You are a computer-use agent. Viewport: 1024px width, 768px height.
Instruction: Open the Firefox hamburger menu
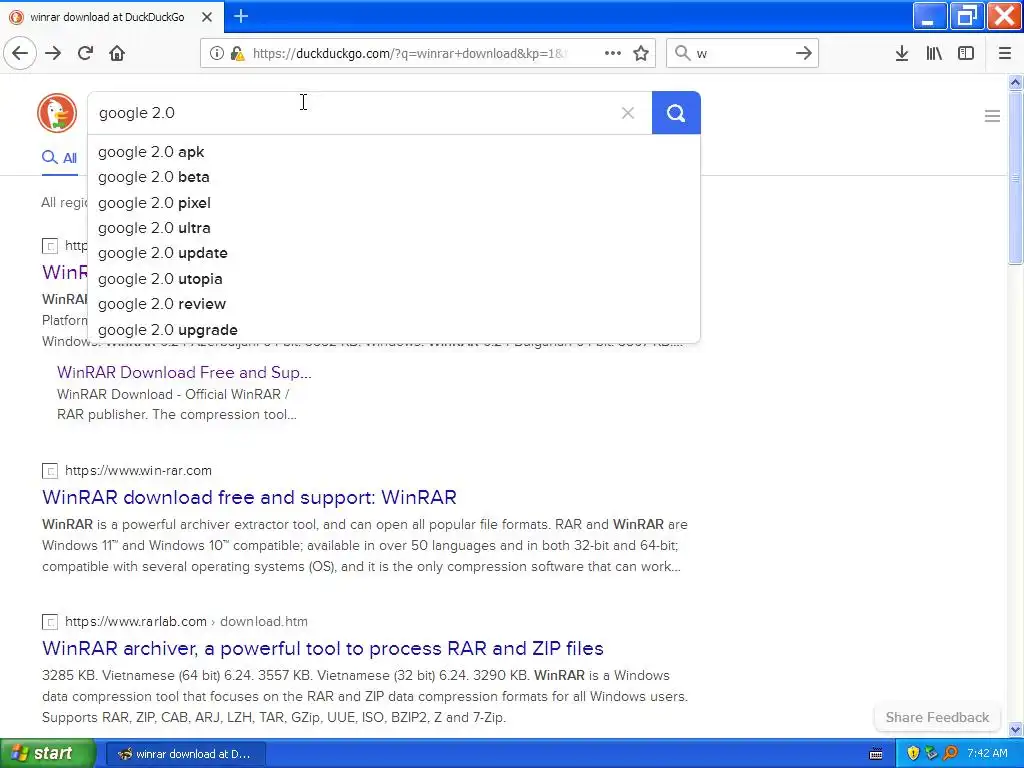coord(1005,53)
